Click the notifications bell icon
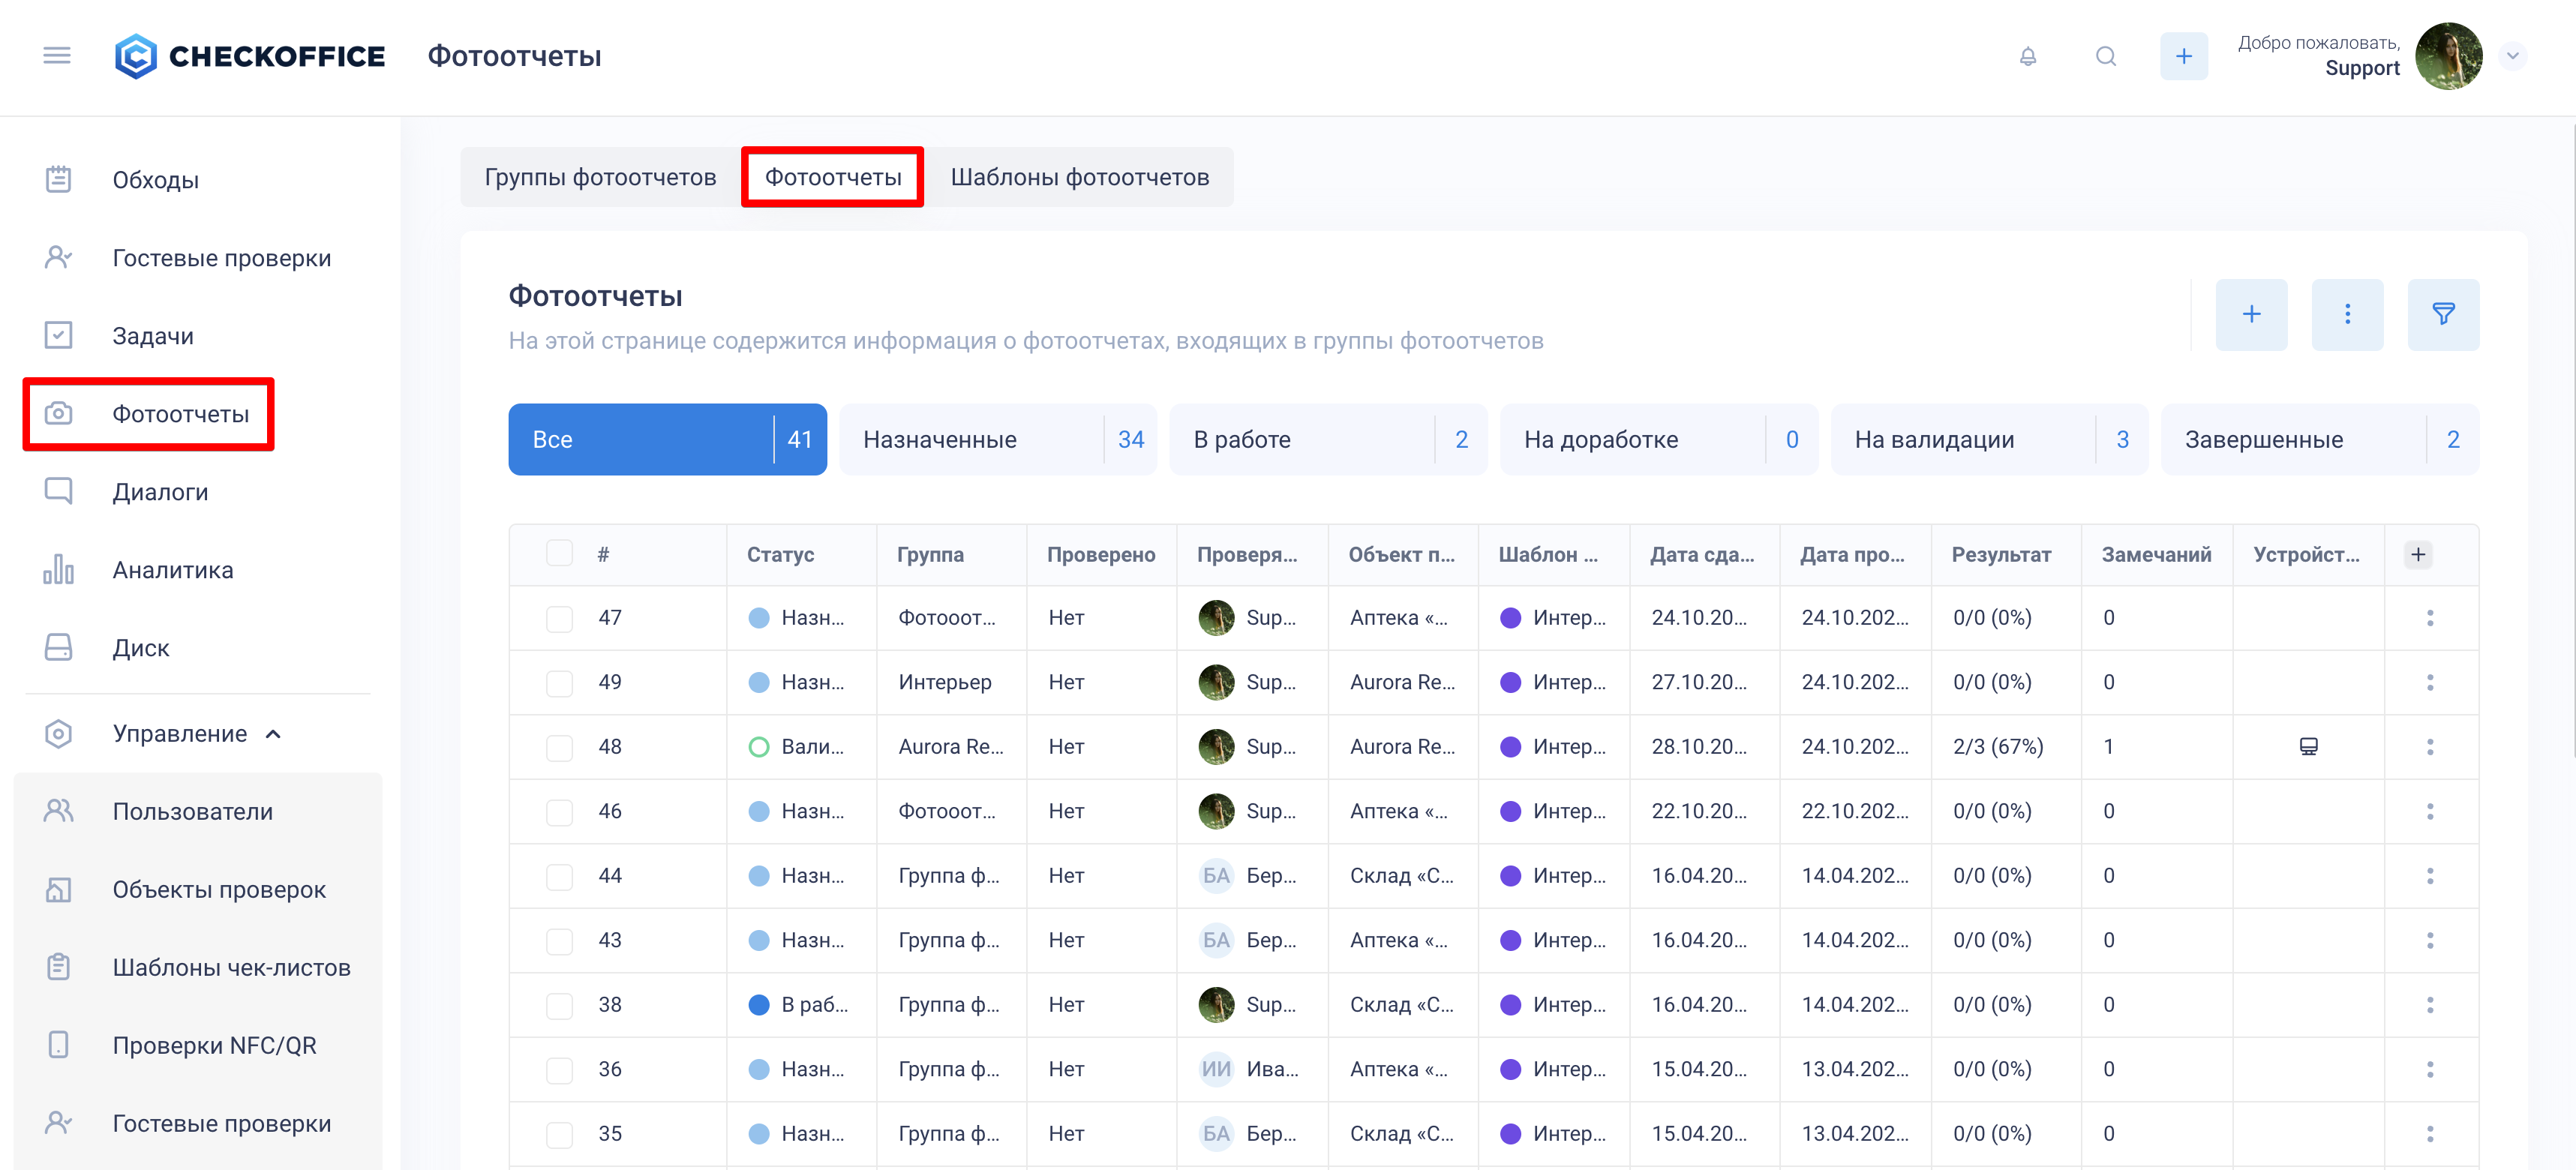The width and height of the screenshot is (2576, 1170). (x=2027, y=56)
